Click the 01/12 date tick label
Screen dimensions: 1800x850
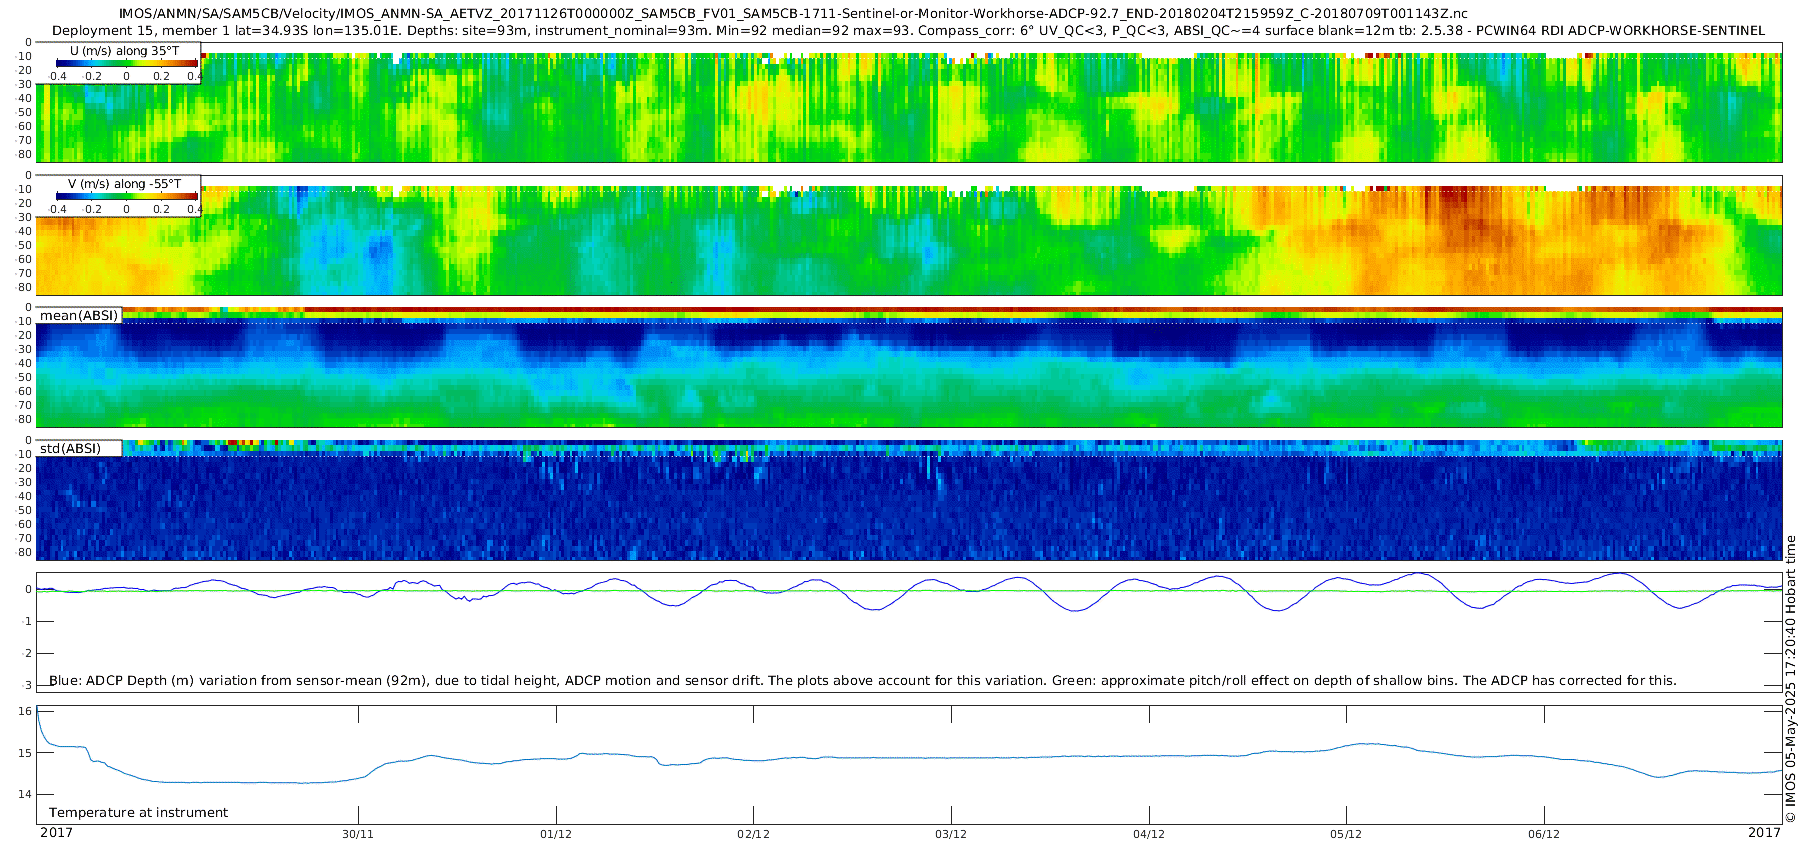556,834
